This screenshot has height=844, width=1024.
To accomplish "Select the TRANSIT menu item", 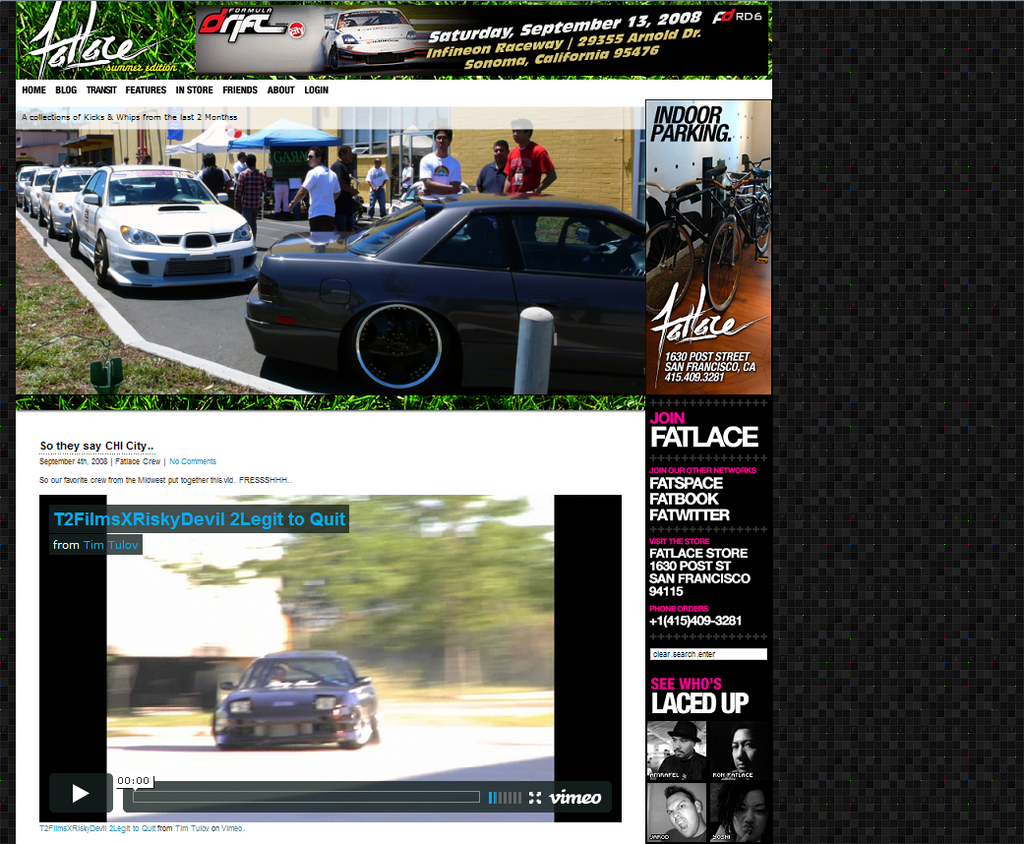I will coord(101,90).
